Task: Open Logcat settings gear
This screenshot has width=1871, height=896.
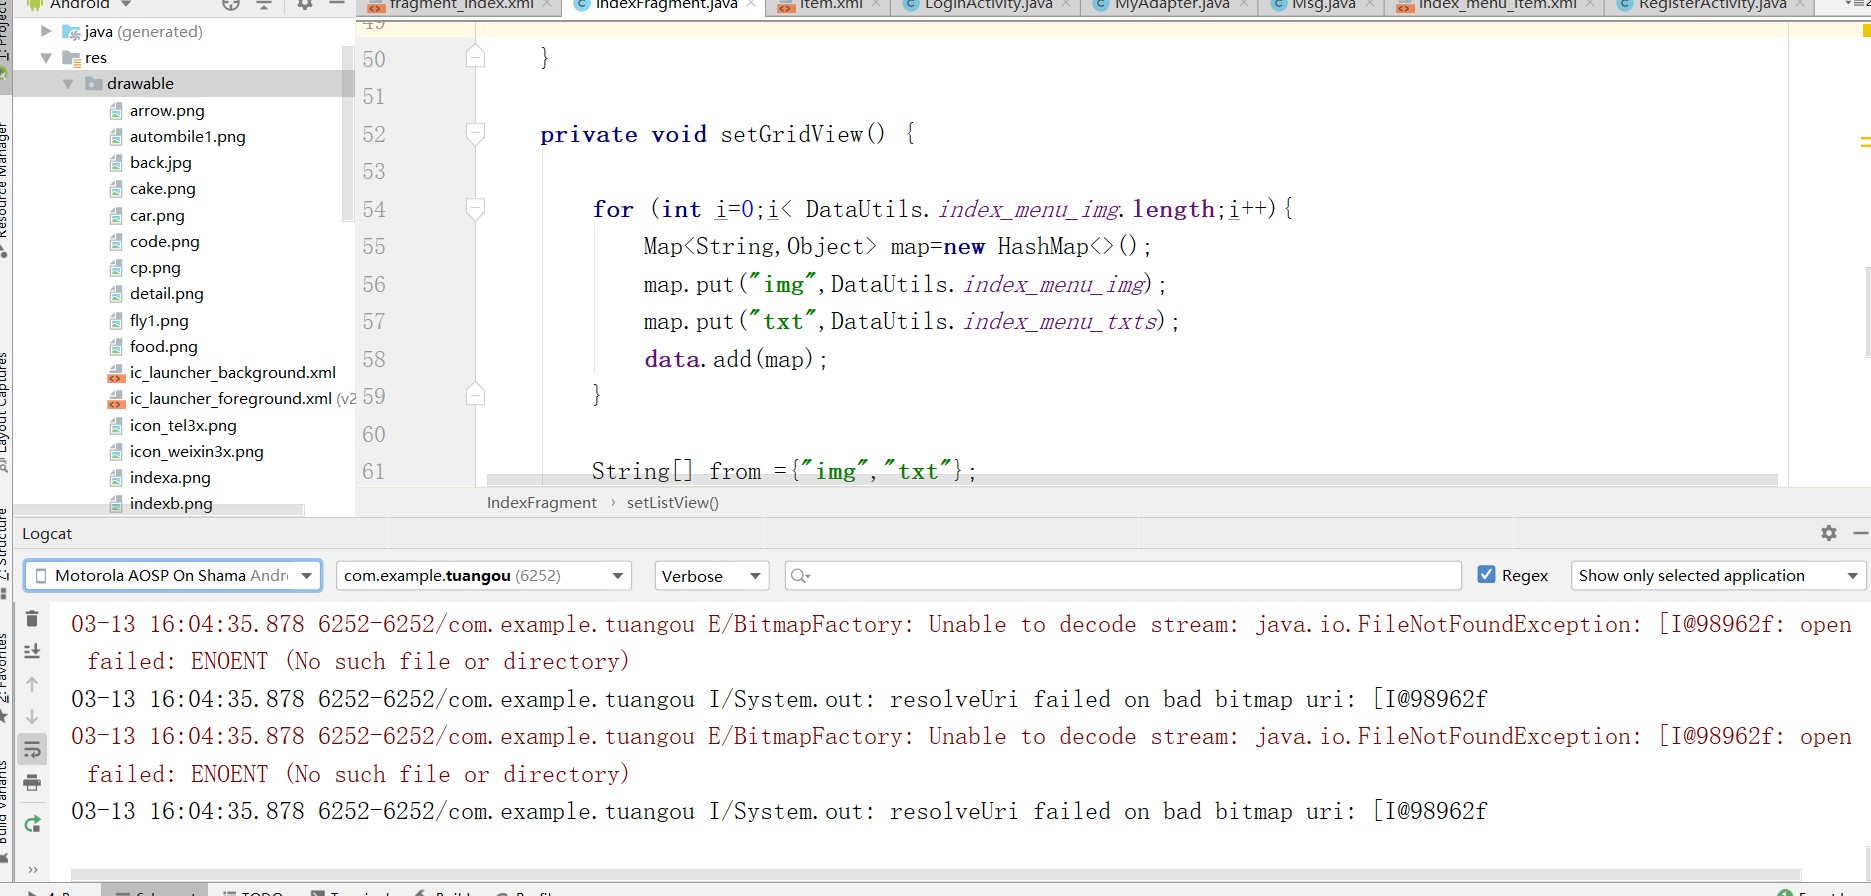Action: coord(1829,533)
